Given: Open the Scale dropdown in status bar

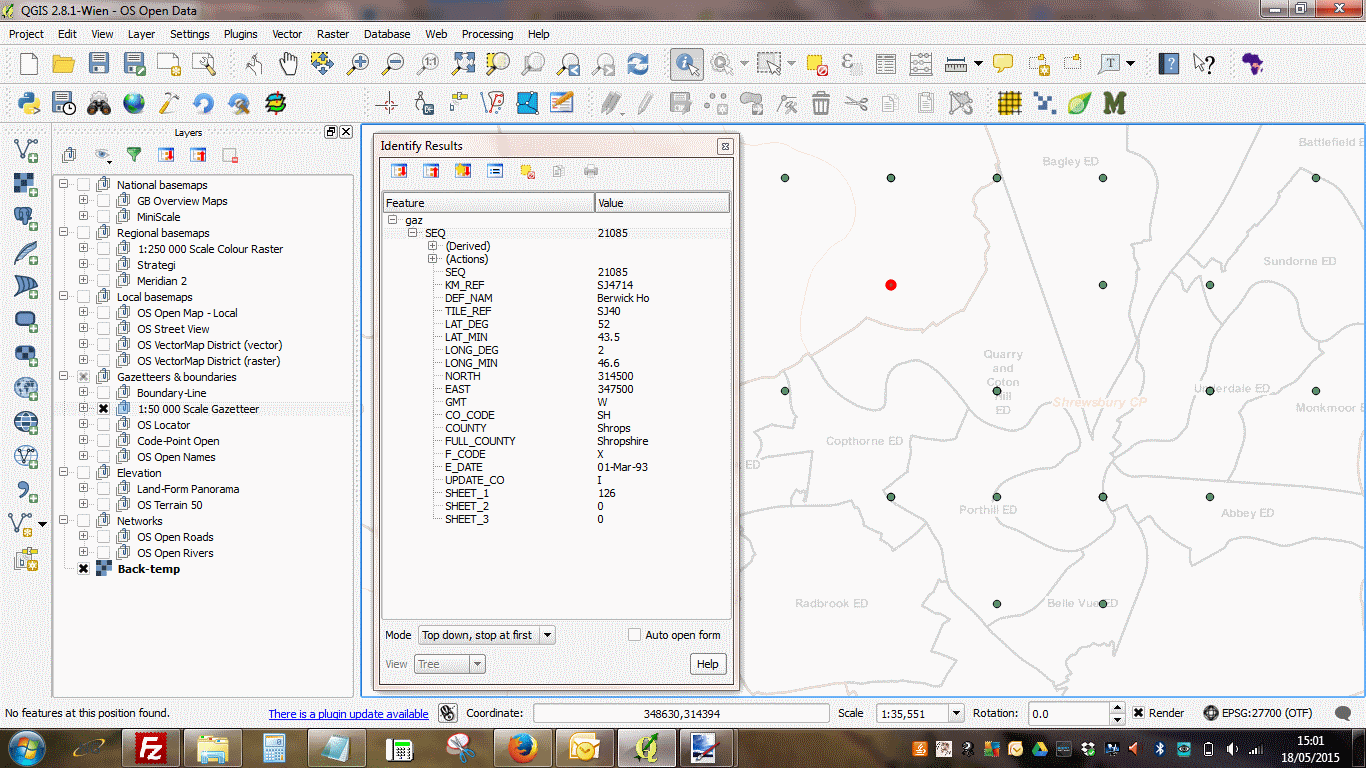Looking at the screenshot, I should [x=955, y=713].
